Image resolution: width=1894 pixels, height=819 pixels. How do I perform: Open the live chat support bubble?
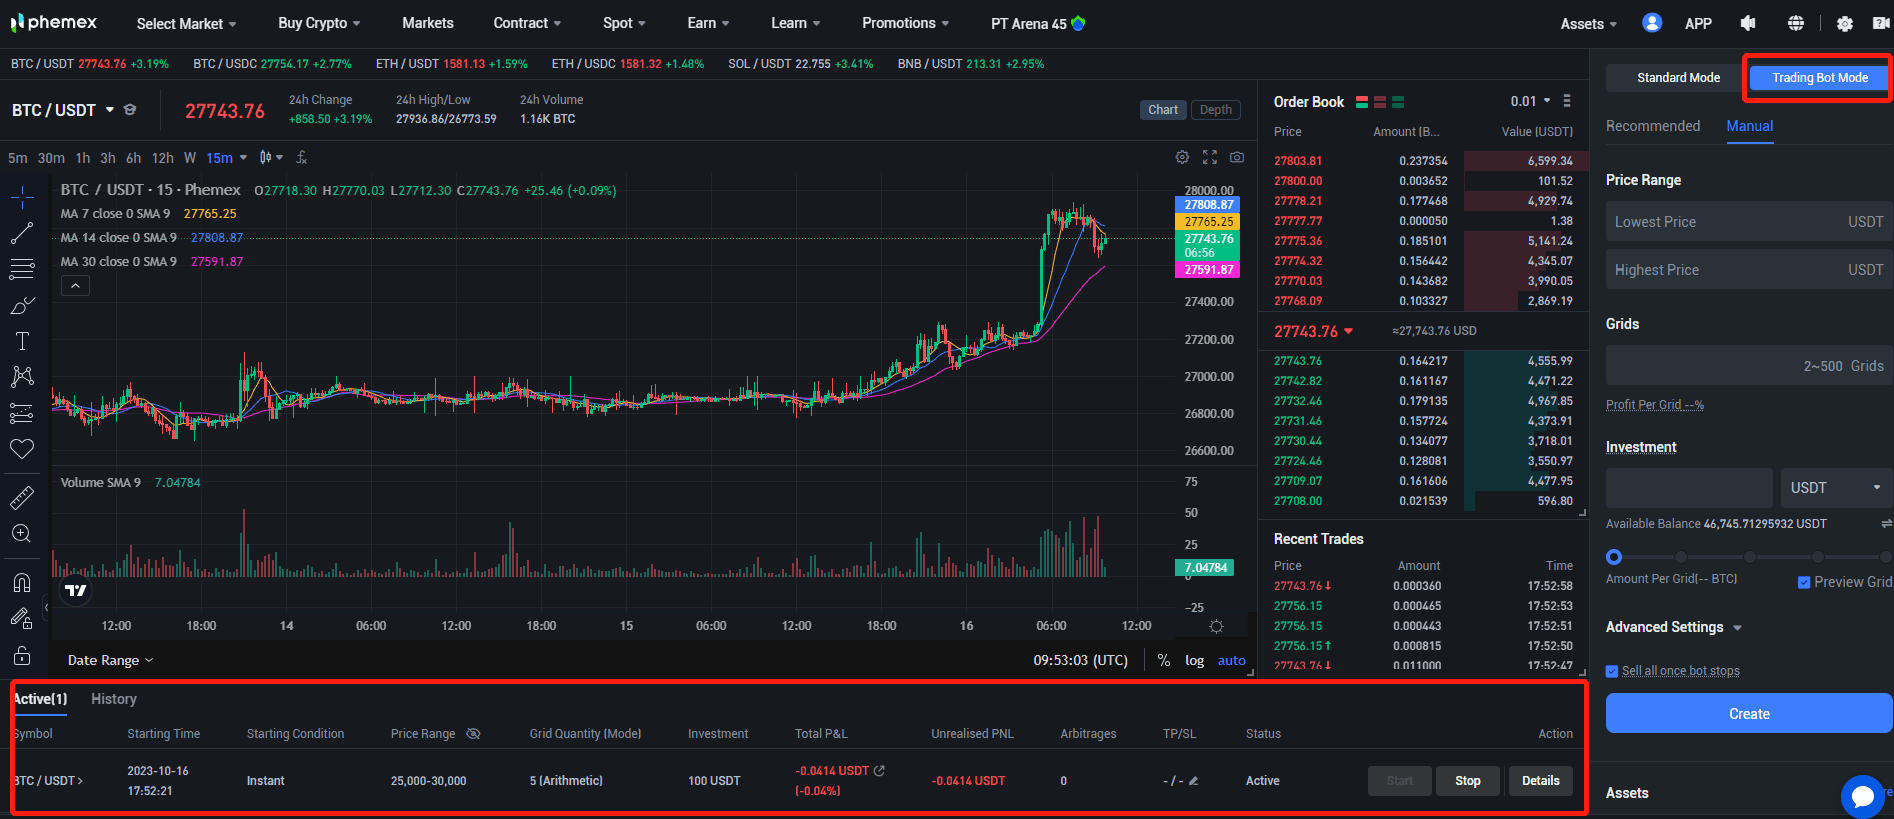[x=1862, y=796]
